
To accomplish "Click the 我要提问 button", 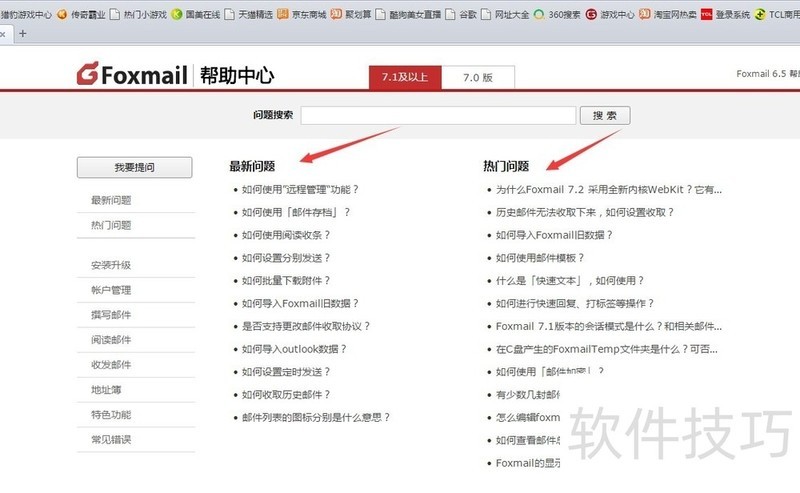I will coord(135,167).
